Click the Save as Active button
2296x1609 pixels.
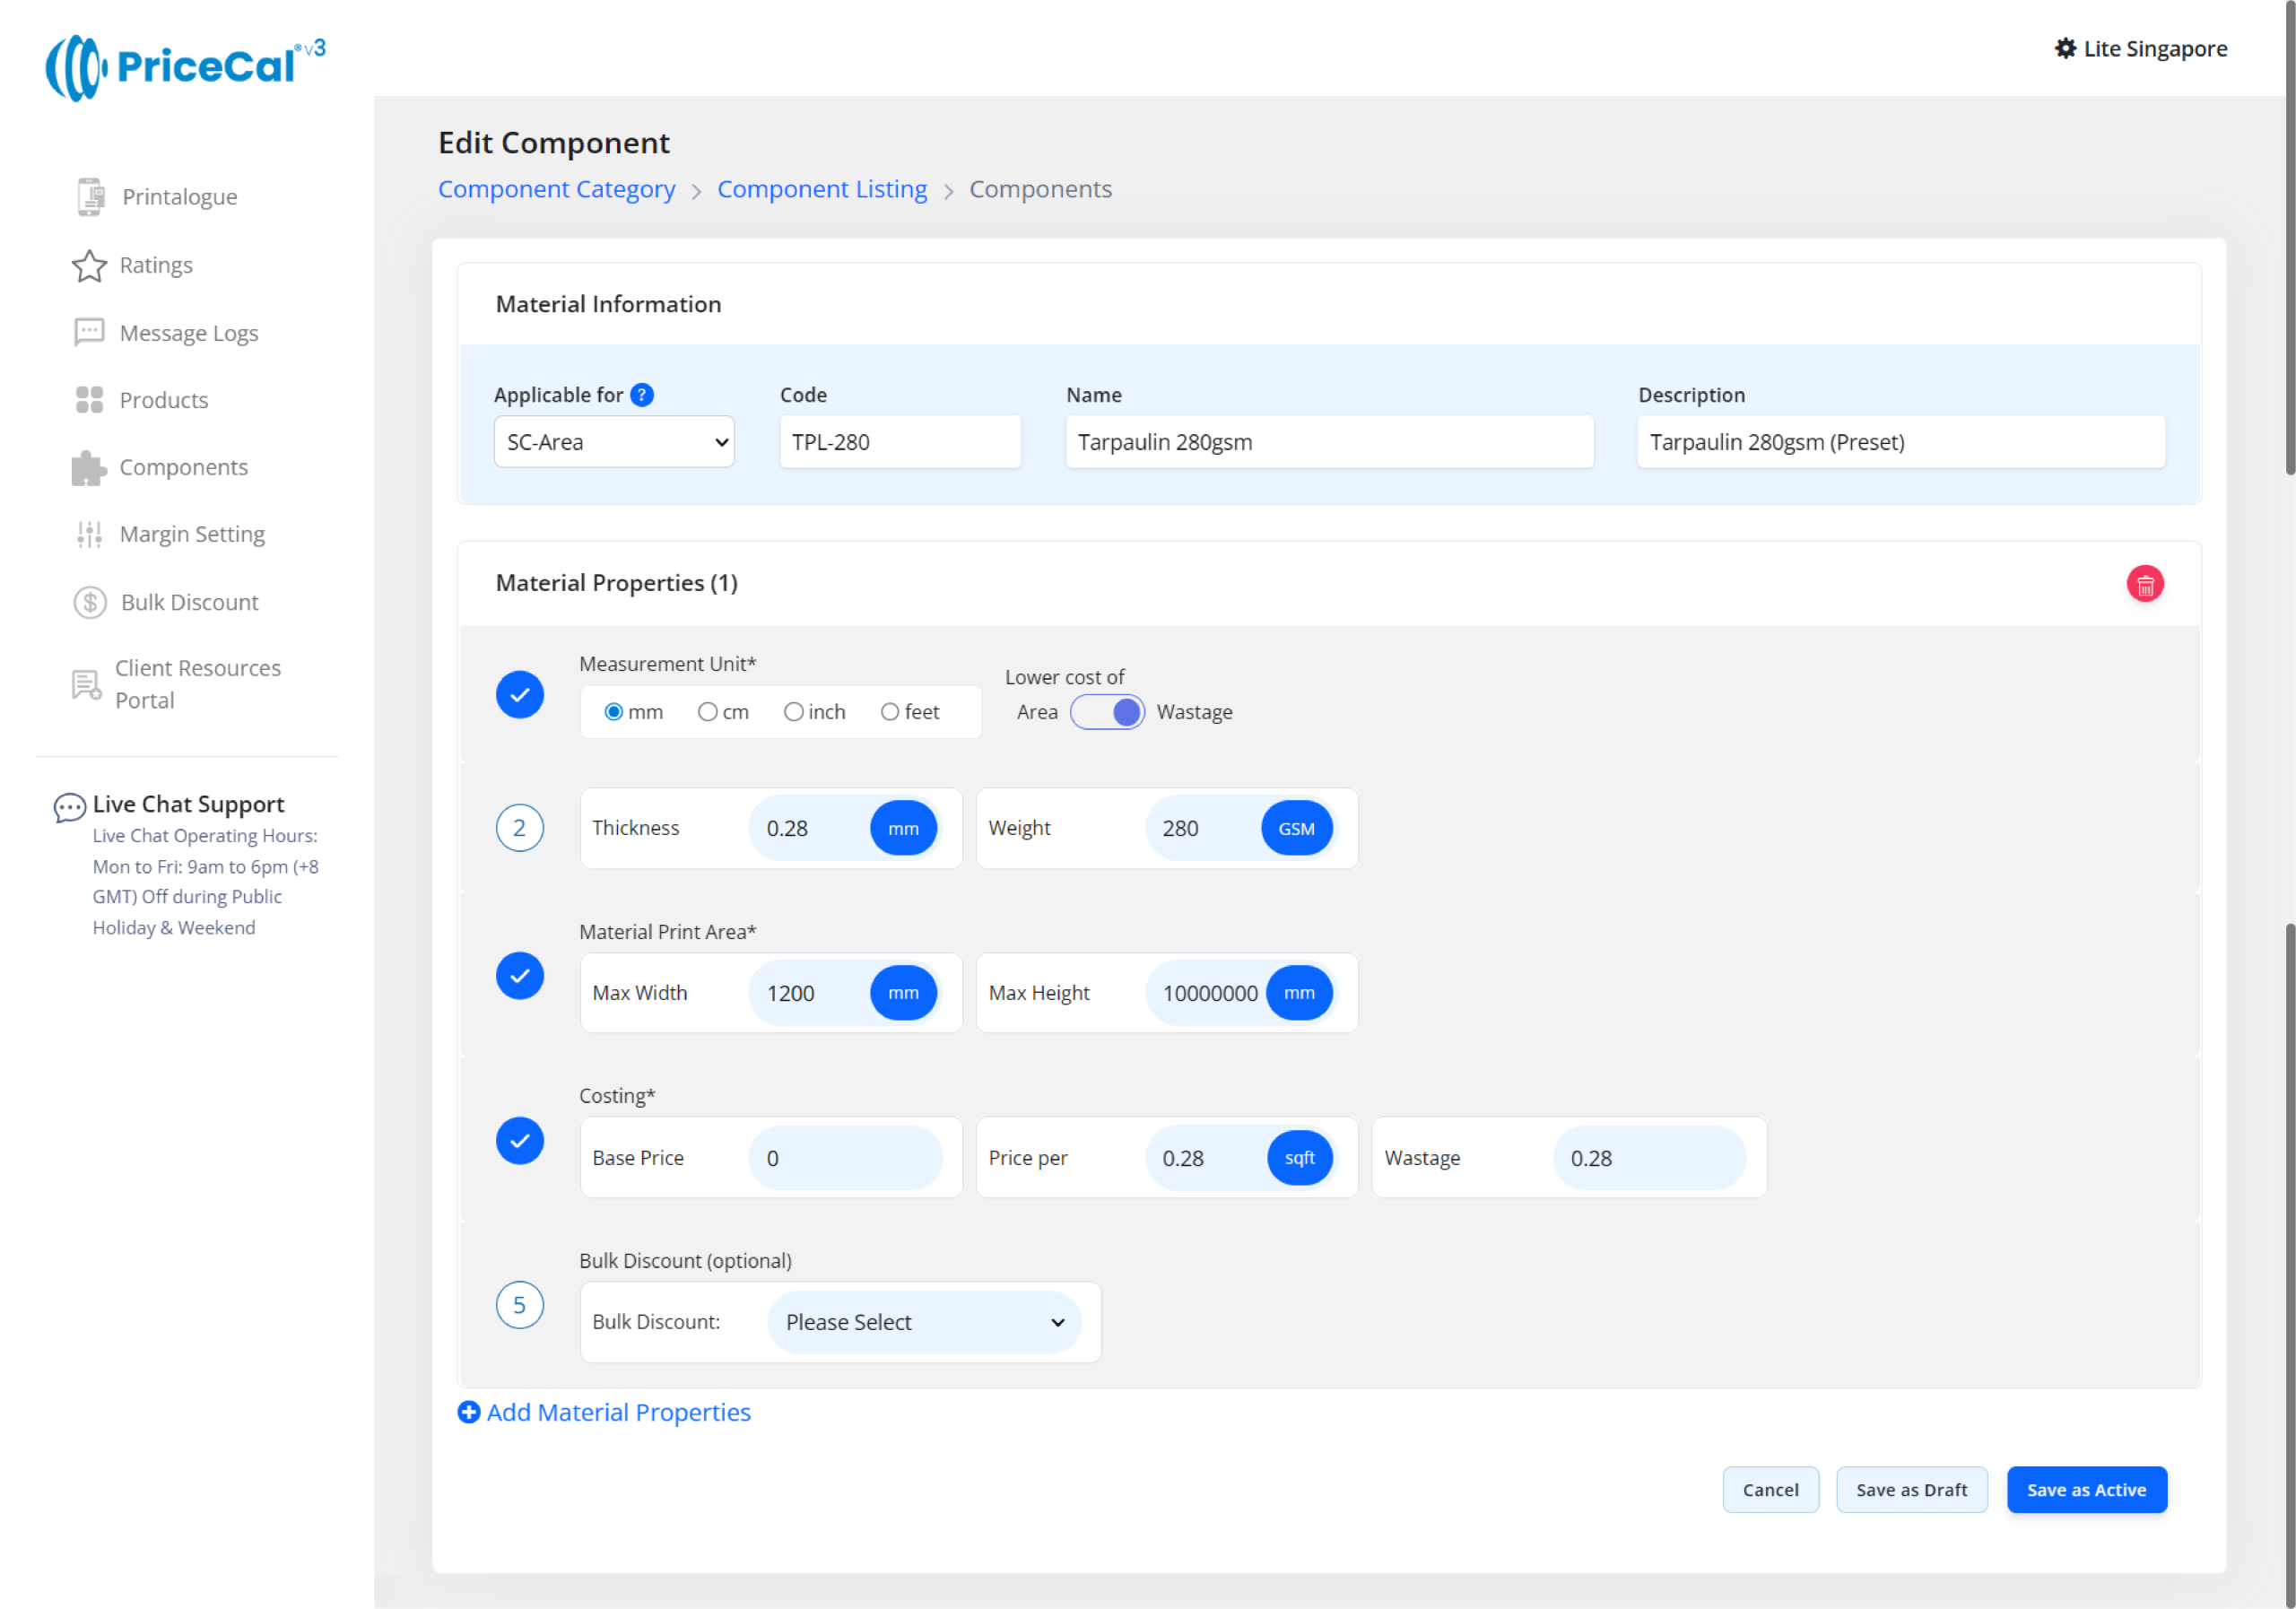click(x=2086, y=1490)
